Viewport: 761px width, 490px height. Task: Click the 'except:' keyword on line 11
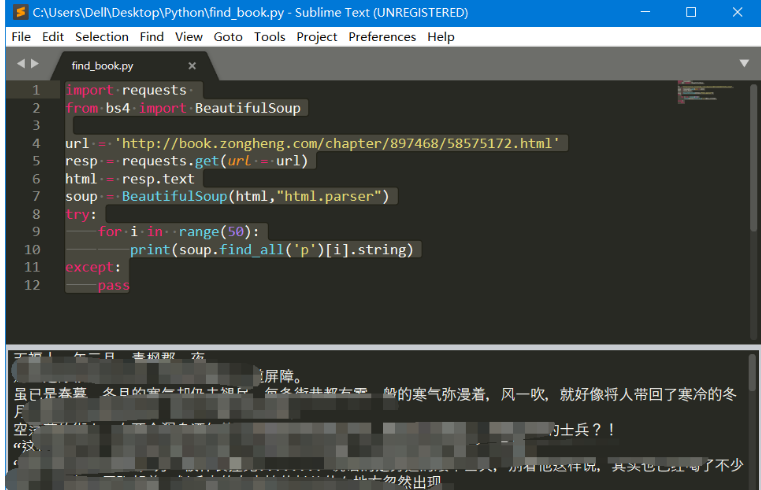click(x=93, y=267)
